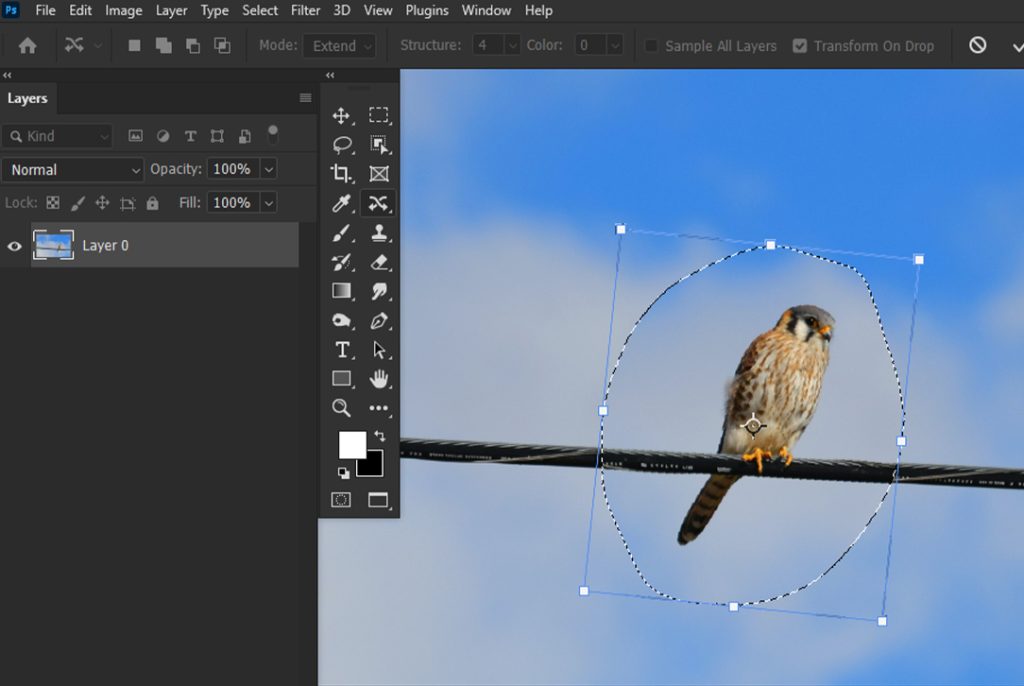Open the Color value dropdown

coord(615,45)
